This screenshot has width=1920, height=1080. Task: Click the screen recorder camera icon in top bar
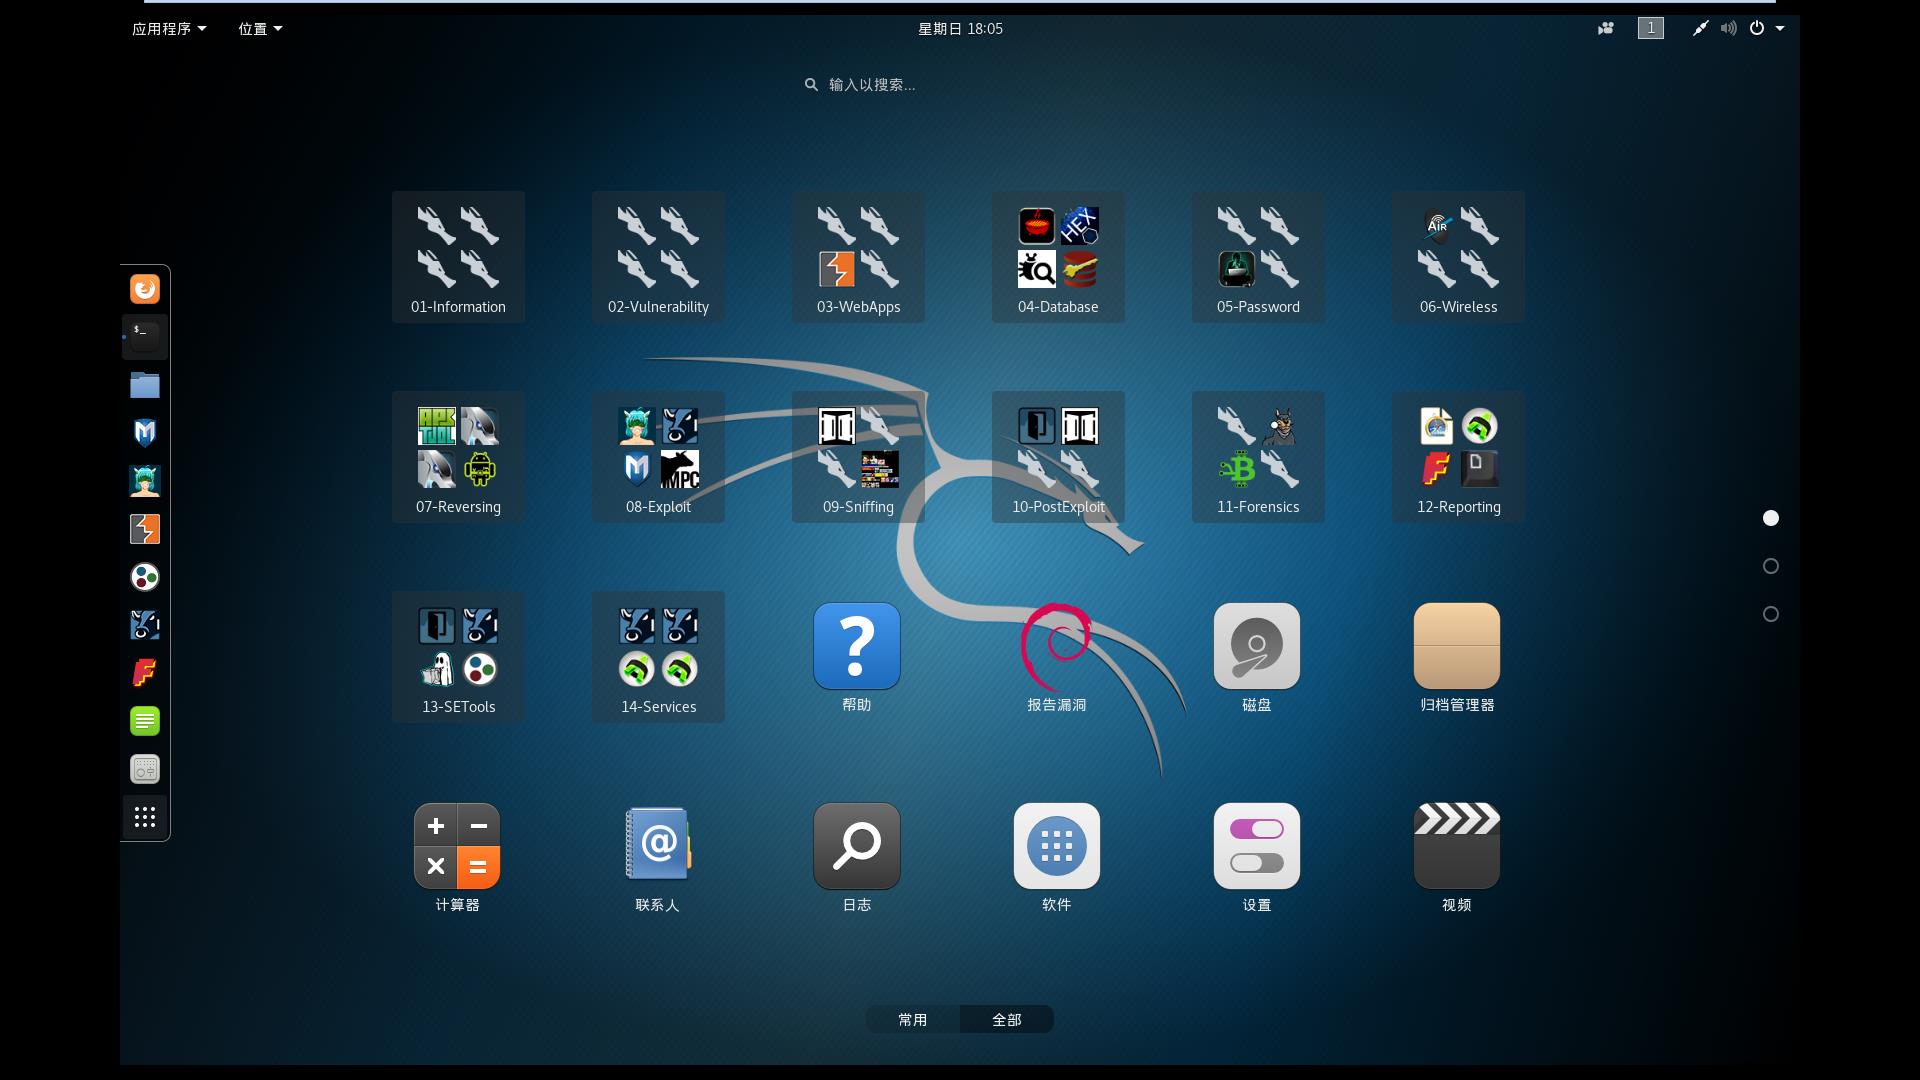pos(1606,29)
